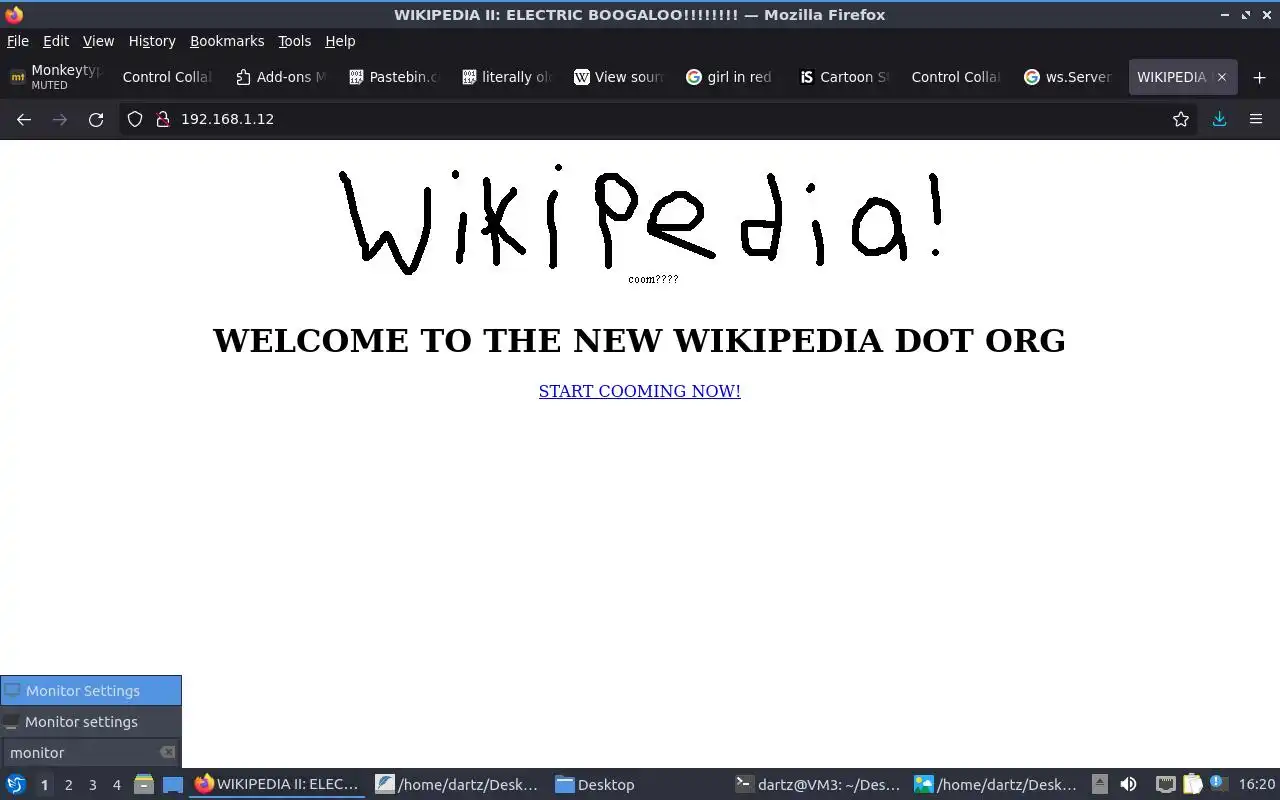Reload the current page
1280x800 pixels.
click(96, 119)
